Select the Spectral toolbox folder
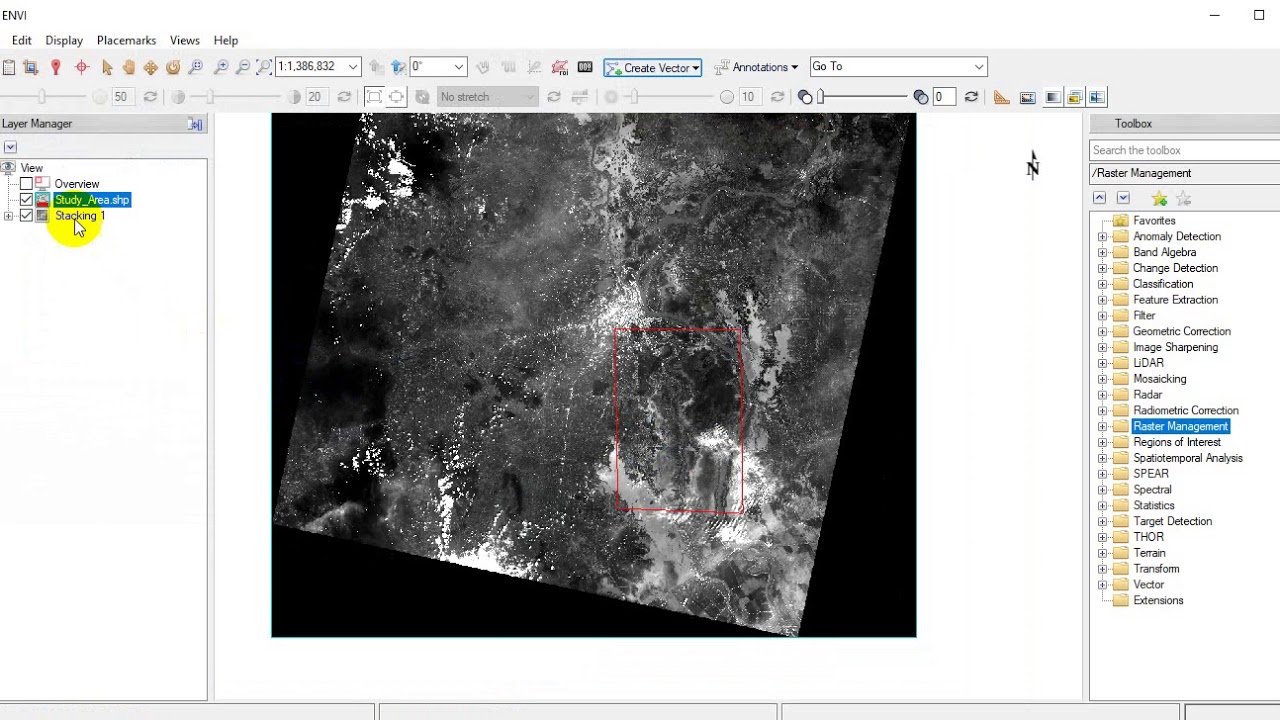This screenshot has width=1280, height=720. coord(1152,490)
